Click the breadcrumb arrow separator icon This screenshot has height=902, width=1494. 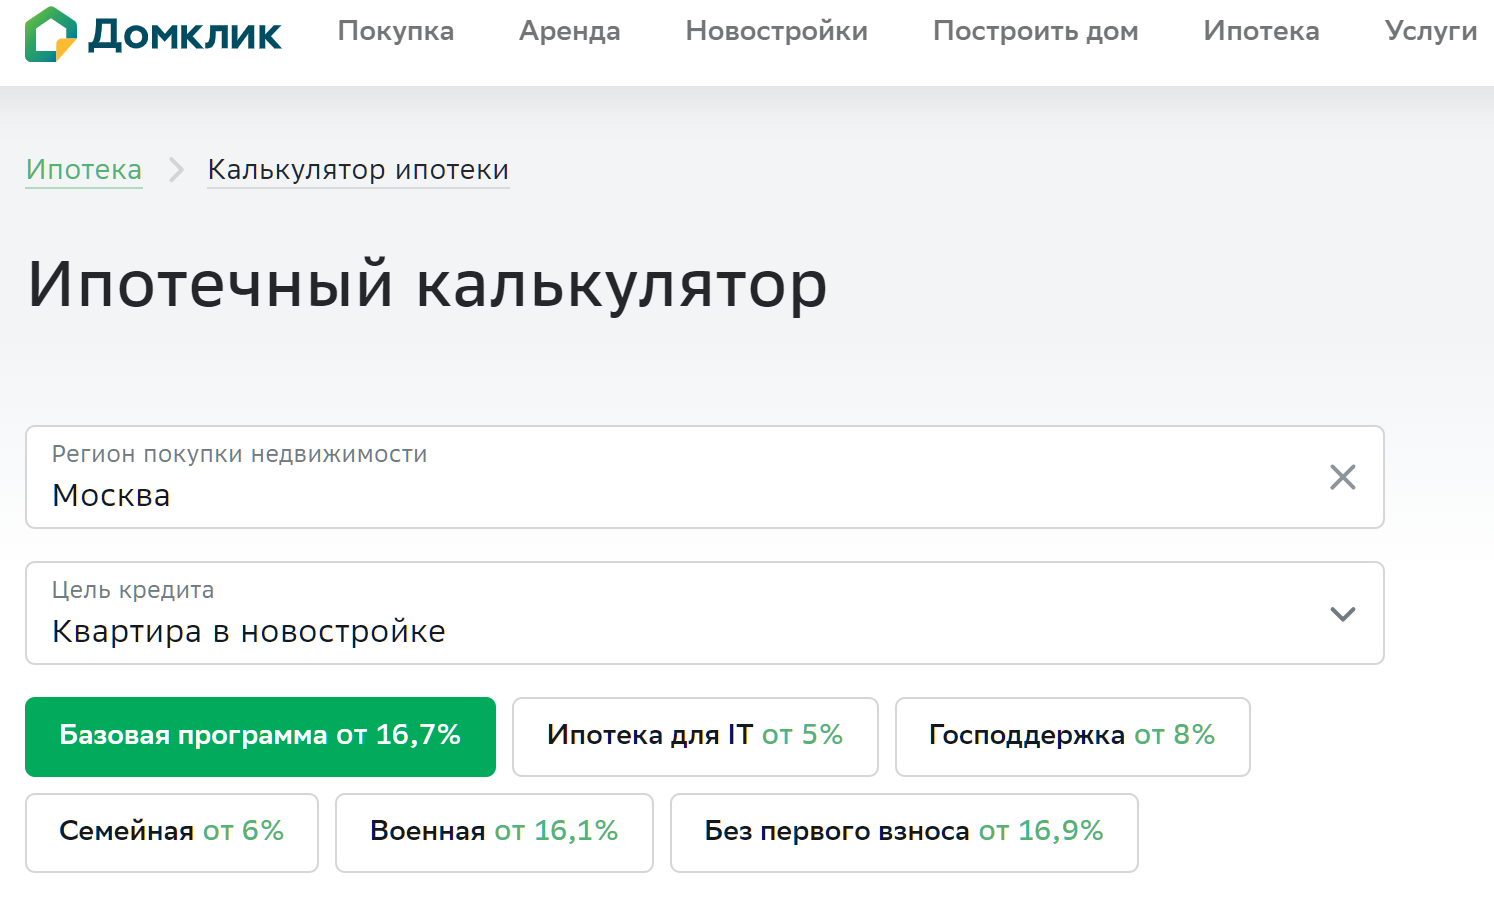pyautogui.click(x=176, y=170)
